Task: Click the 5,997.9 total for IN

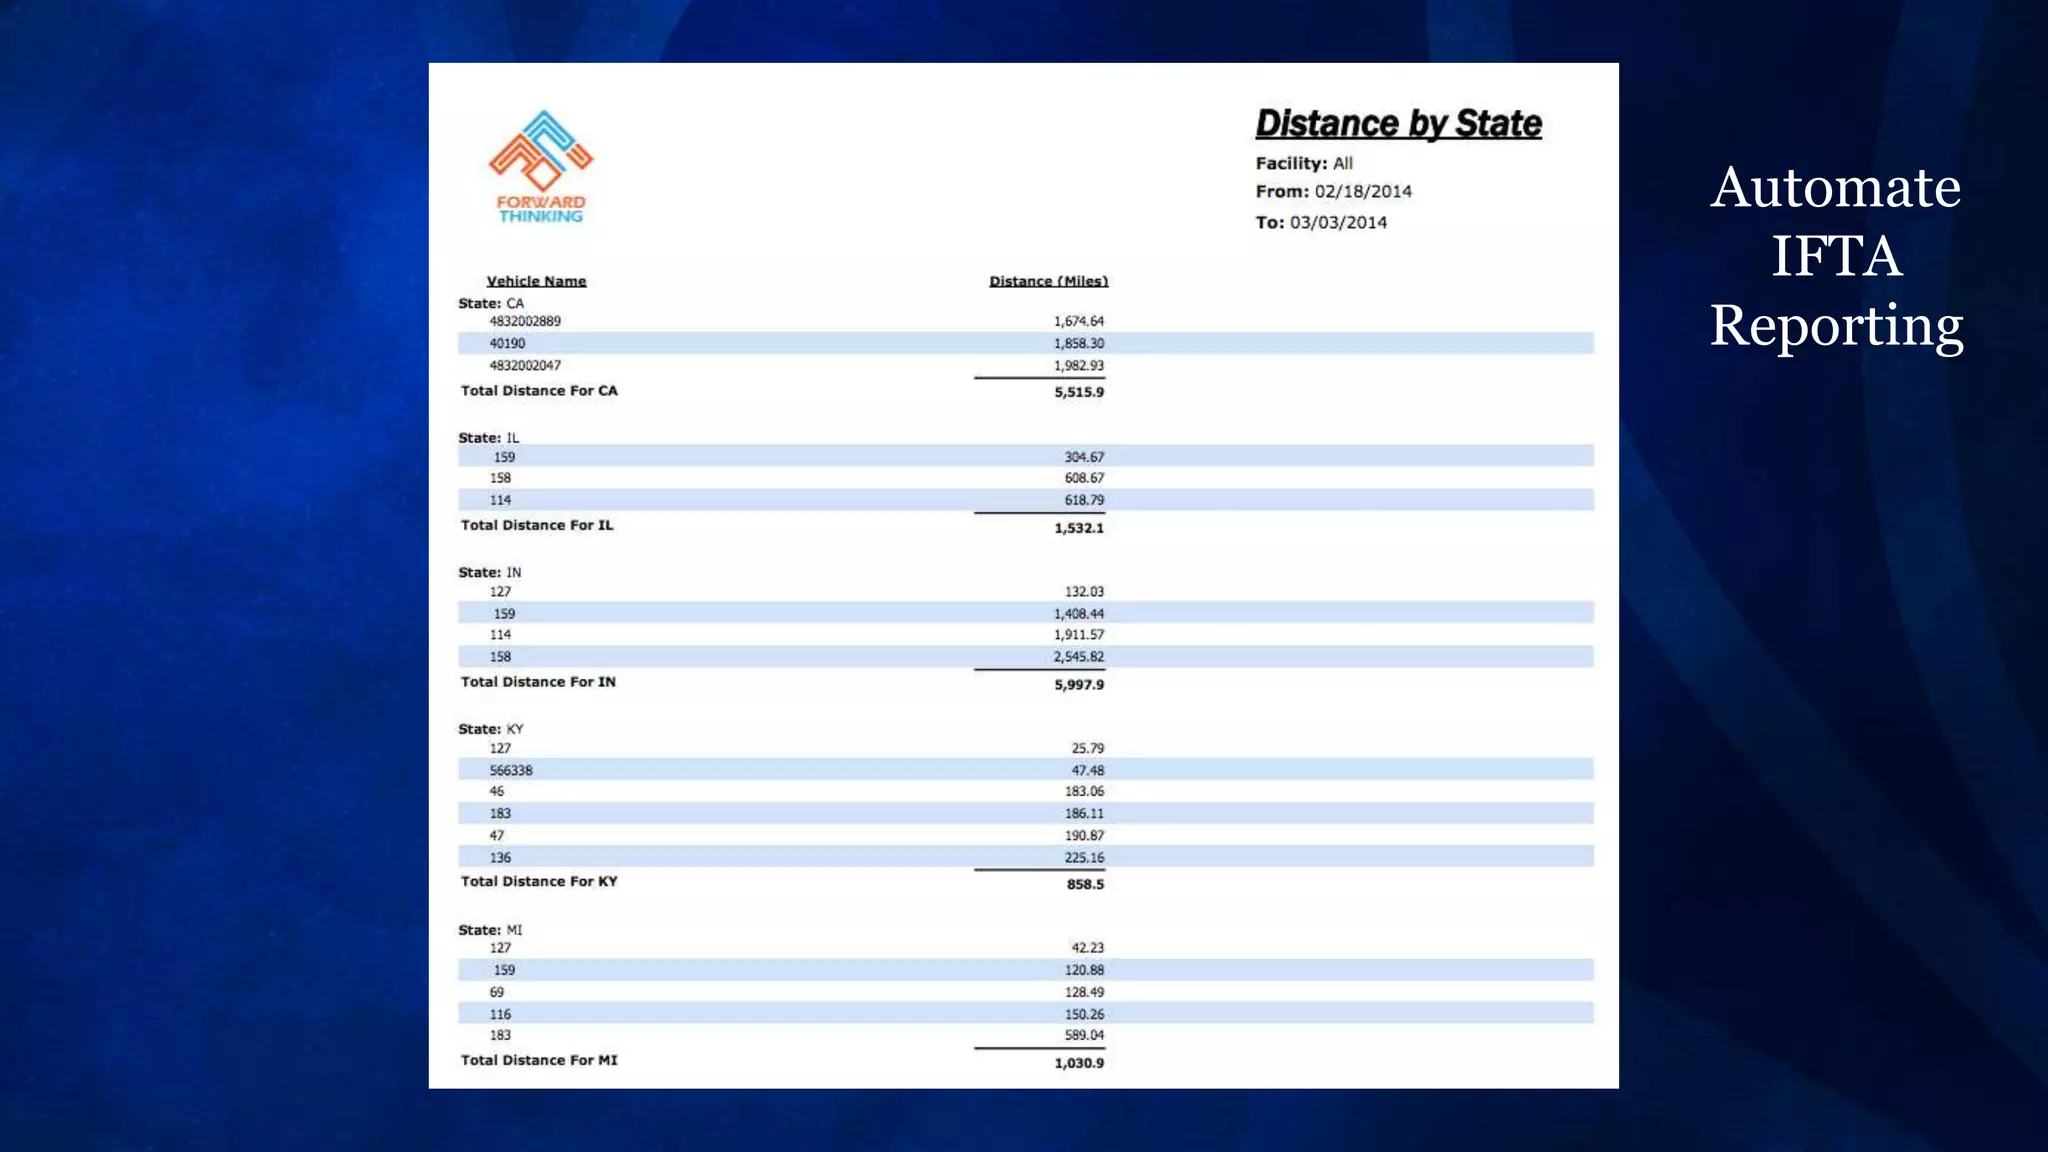Action: coord(1078,685)
